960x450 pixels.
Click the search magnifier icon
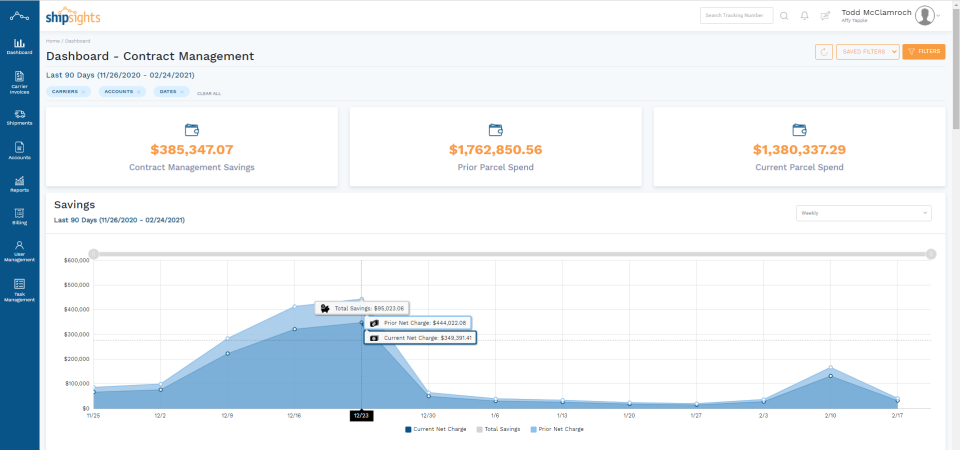(784, 16)
